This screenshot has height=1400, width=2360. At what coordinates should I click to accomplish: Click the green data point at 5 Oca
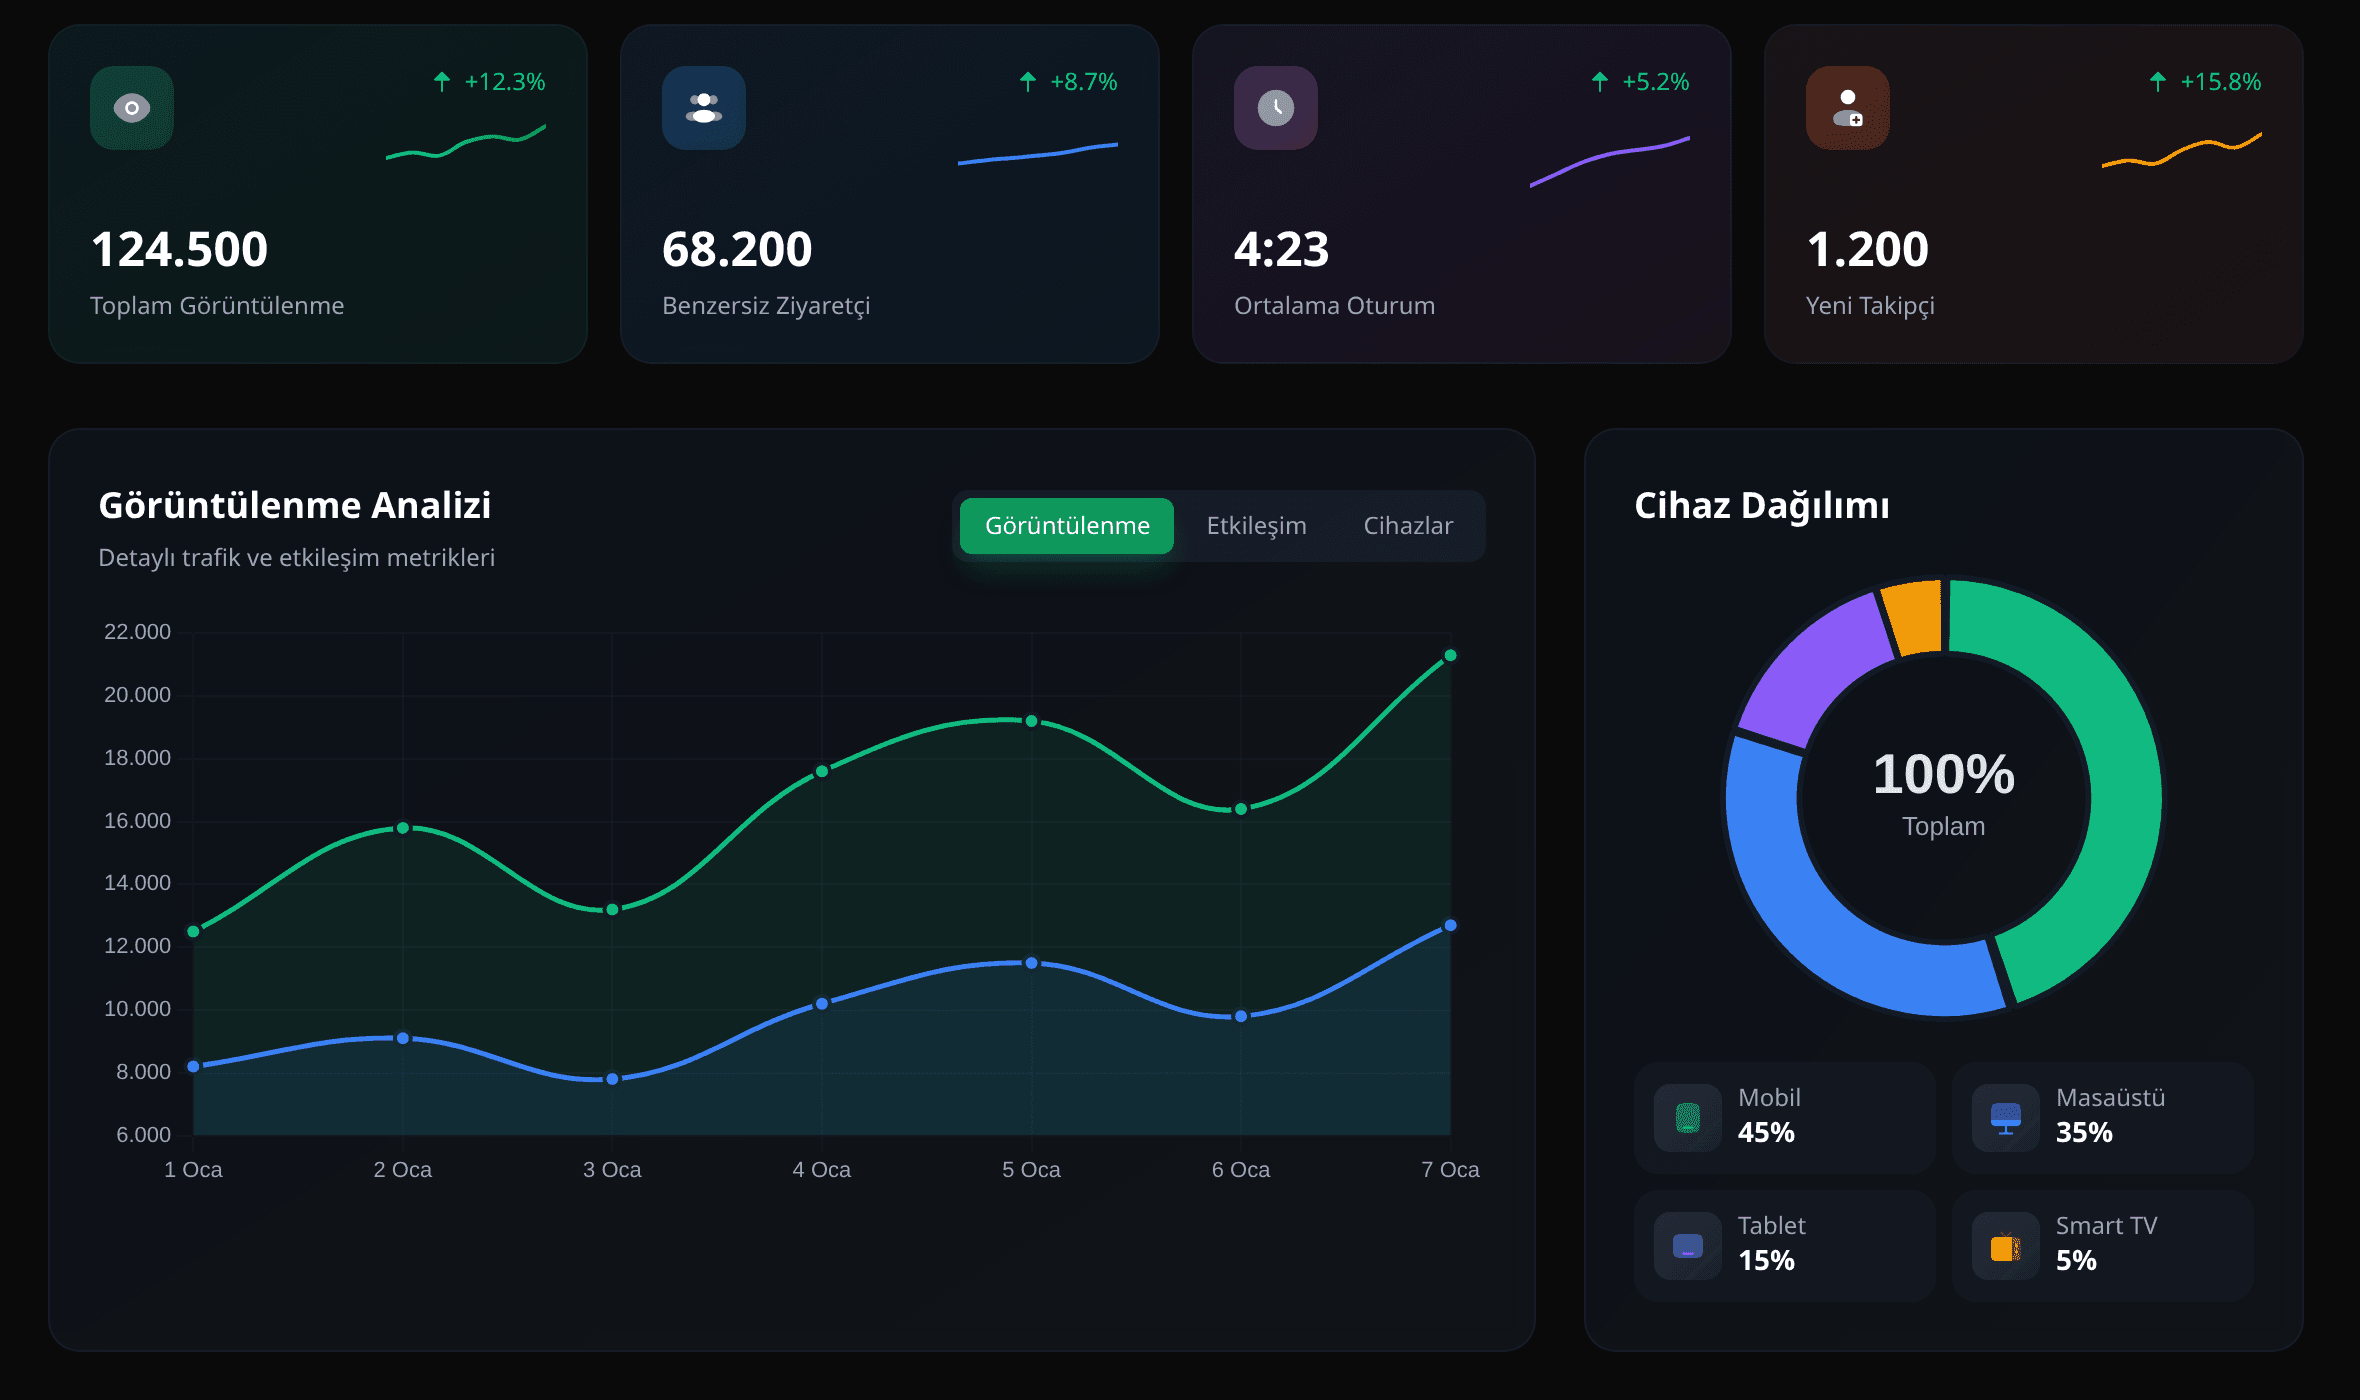(1031, 721)
